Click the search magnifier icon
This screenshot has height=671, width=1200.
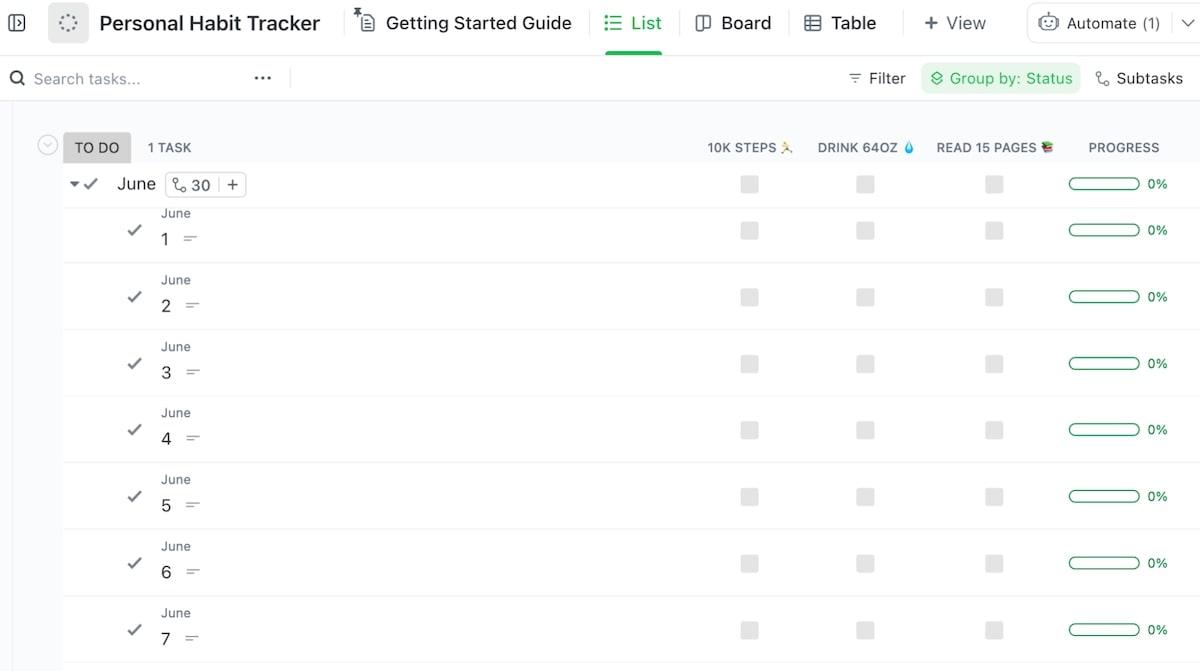[x=17, y=78]
